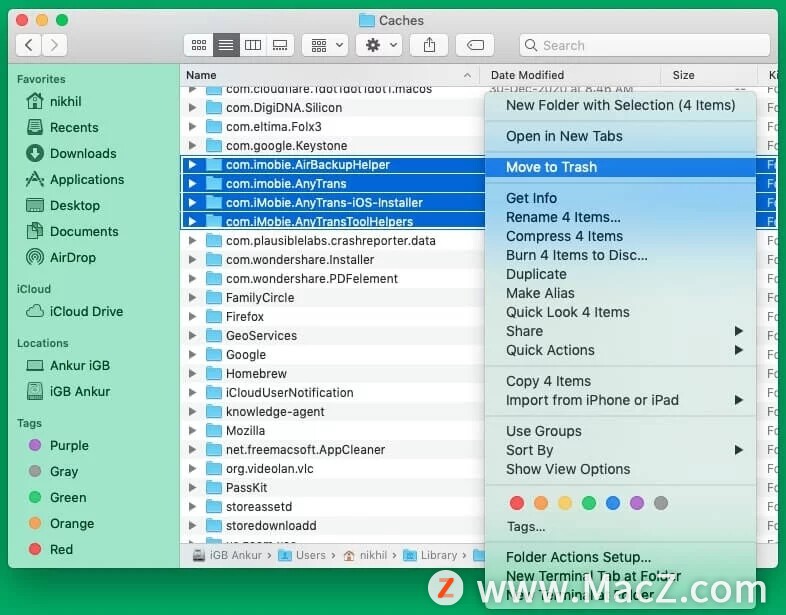Viewport: 786px width, 615px height.
Task: Open iCloud Drive in the sidebar
Action: (x=74, y=312)
